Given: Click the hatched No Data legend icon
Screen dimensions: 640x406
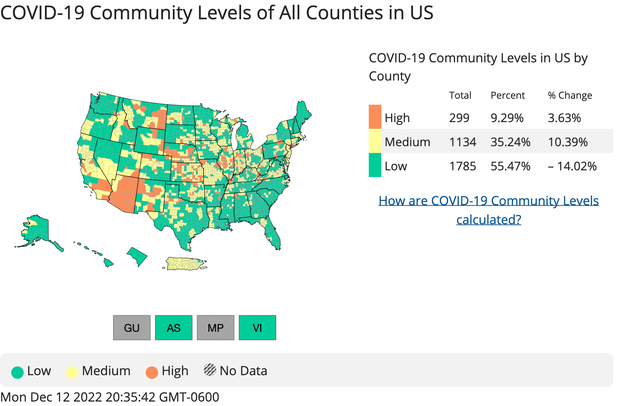Looking at the screenshot, I should tap(212, 371).
